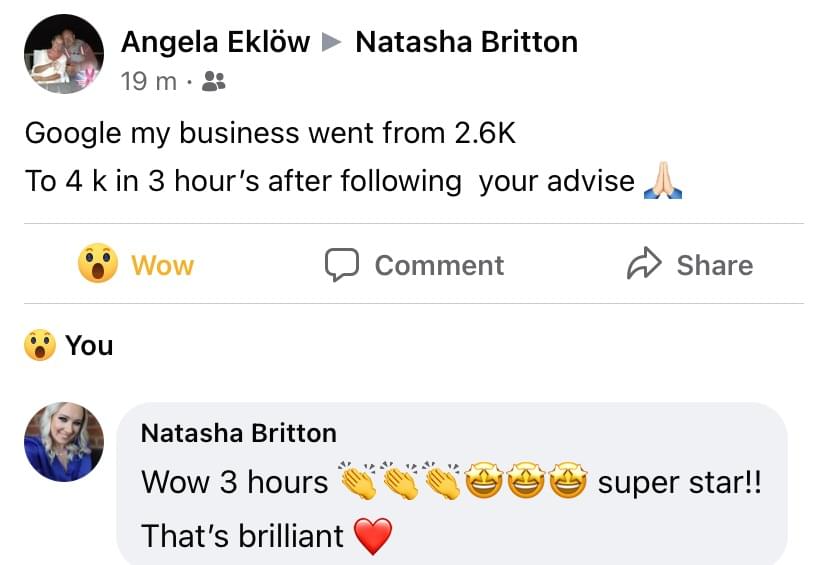
Task: Tap the Share button label
Action: tap(714, 265)
